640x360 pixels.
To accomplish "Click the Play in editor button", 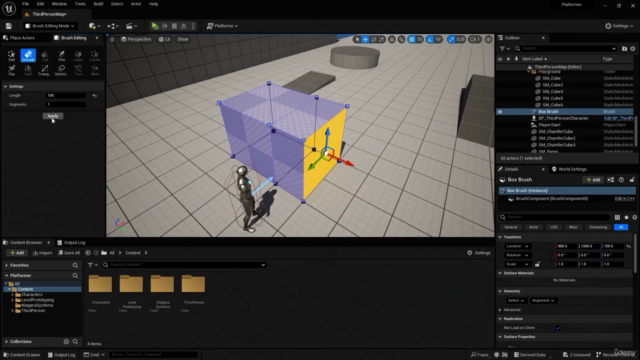I will click(x=155, y=26).
